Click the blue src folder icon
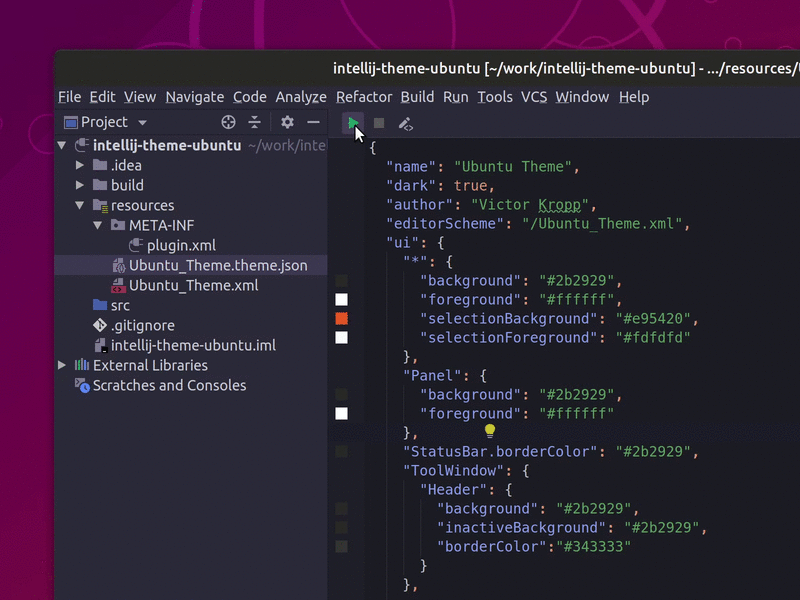This screenshot has width=800, height=600. pos(100,305)
